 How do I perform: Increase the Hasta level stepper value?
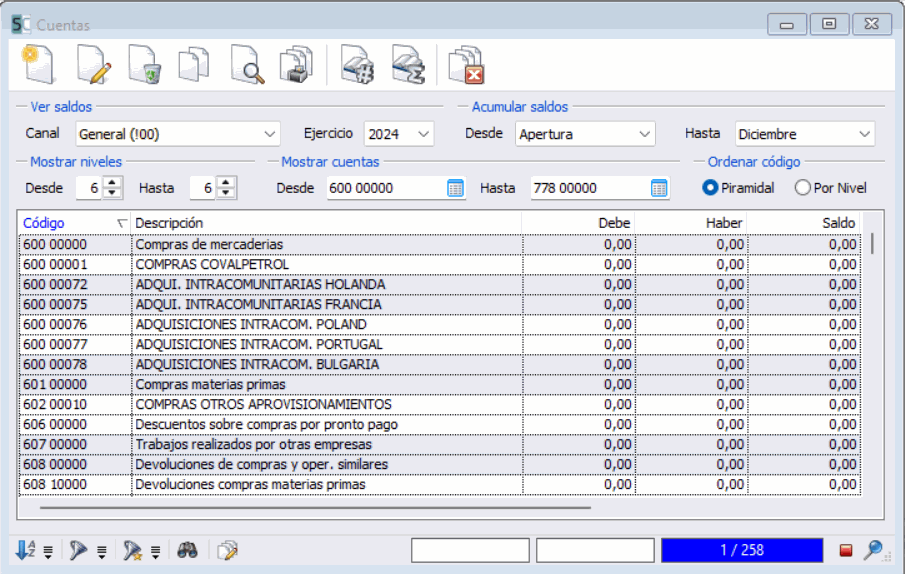click(x=226, y=182)
